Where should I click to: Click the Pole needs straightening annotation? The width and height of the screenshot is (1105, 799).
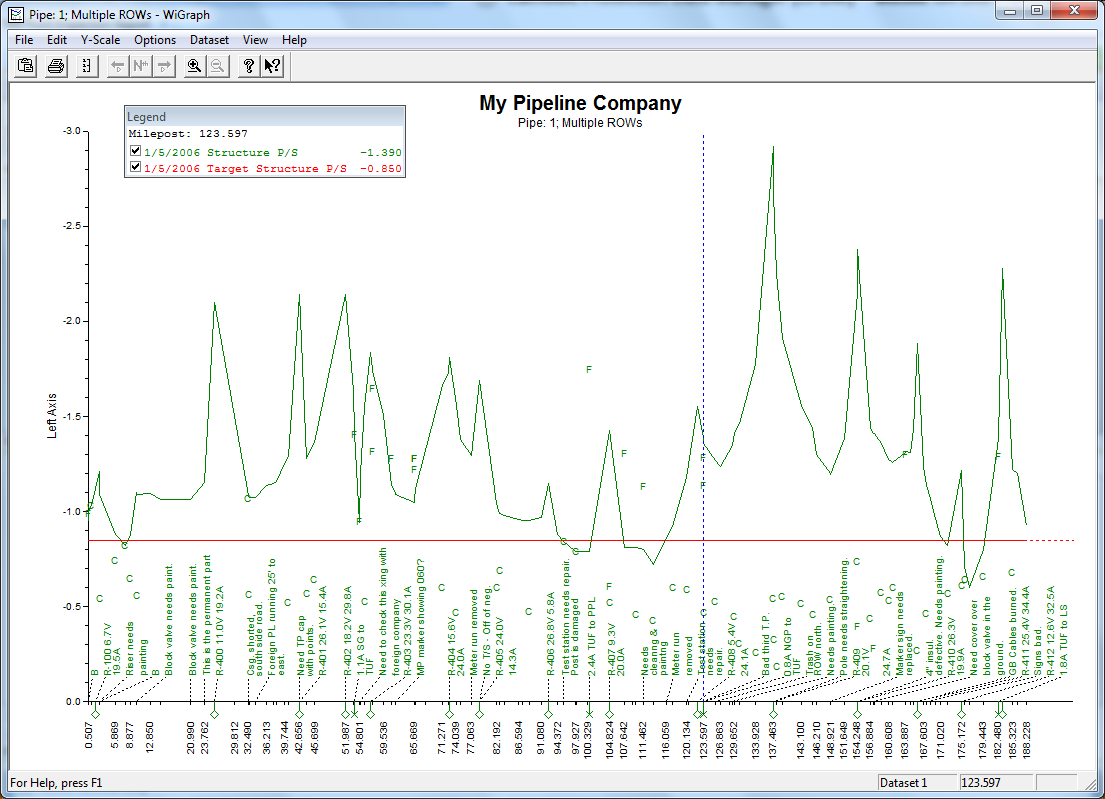pos(844,617)
